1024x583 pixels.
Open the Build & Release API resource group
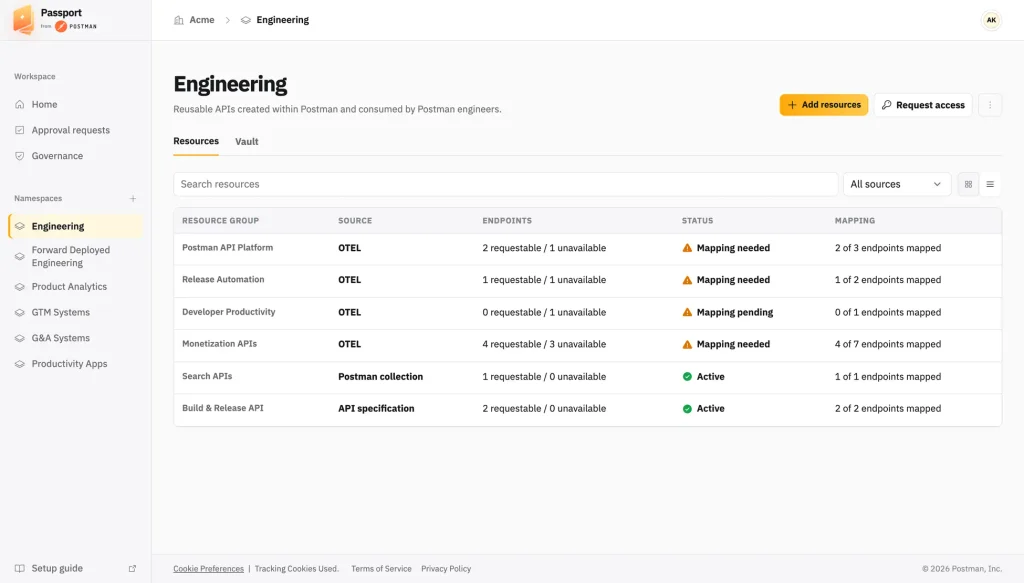[223, 408]
